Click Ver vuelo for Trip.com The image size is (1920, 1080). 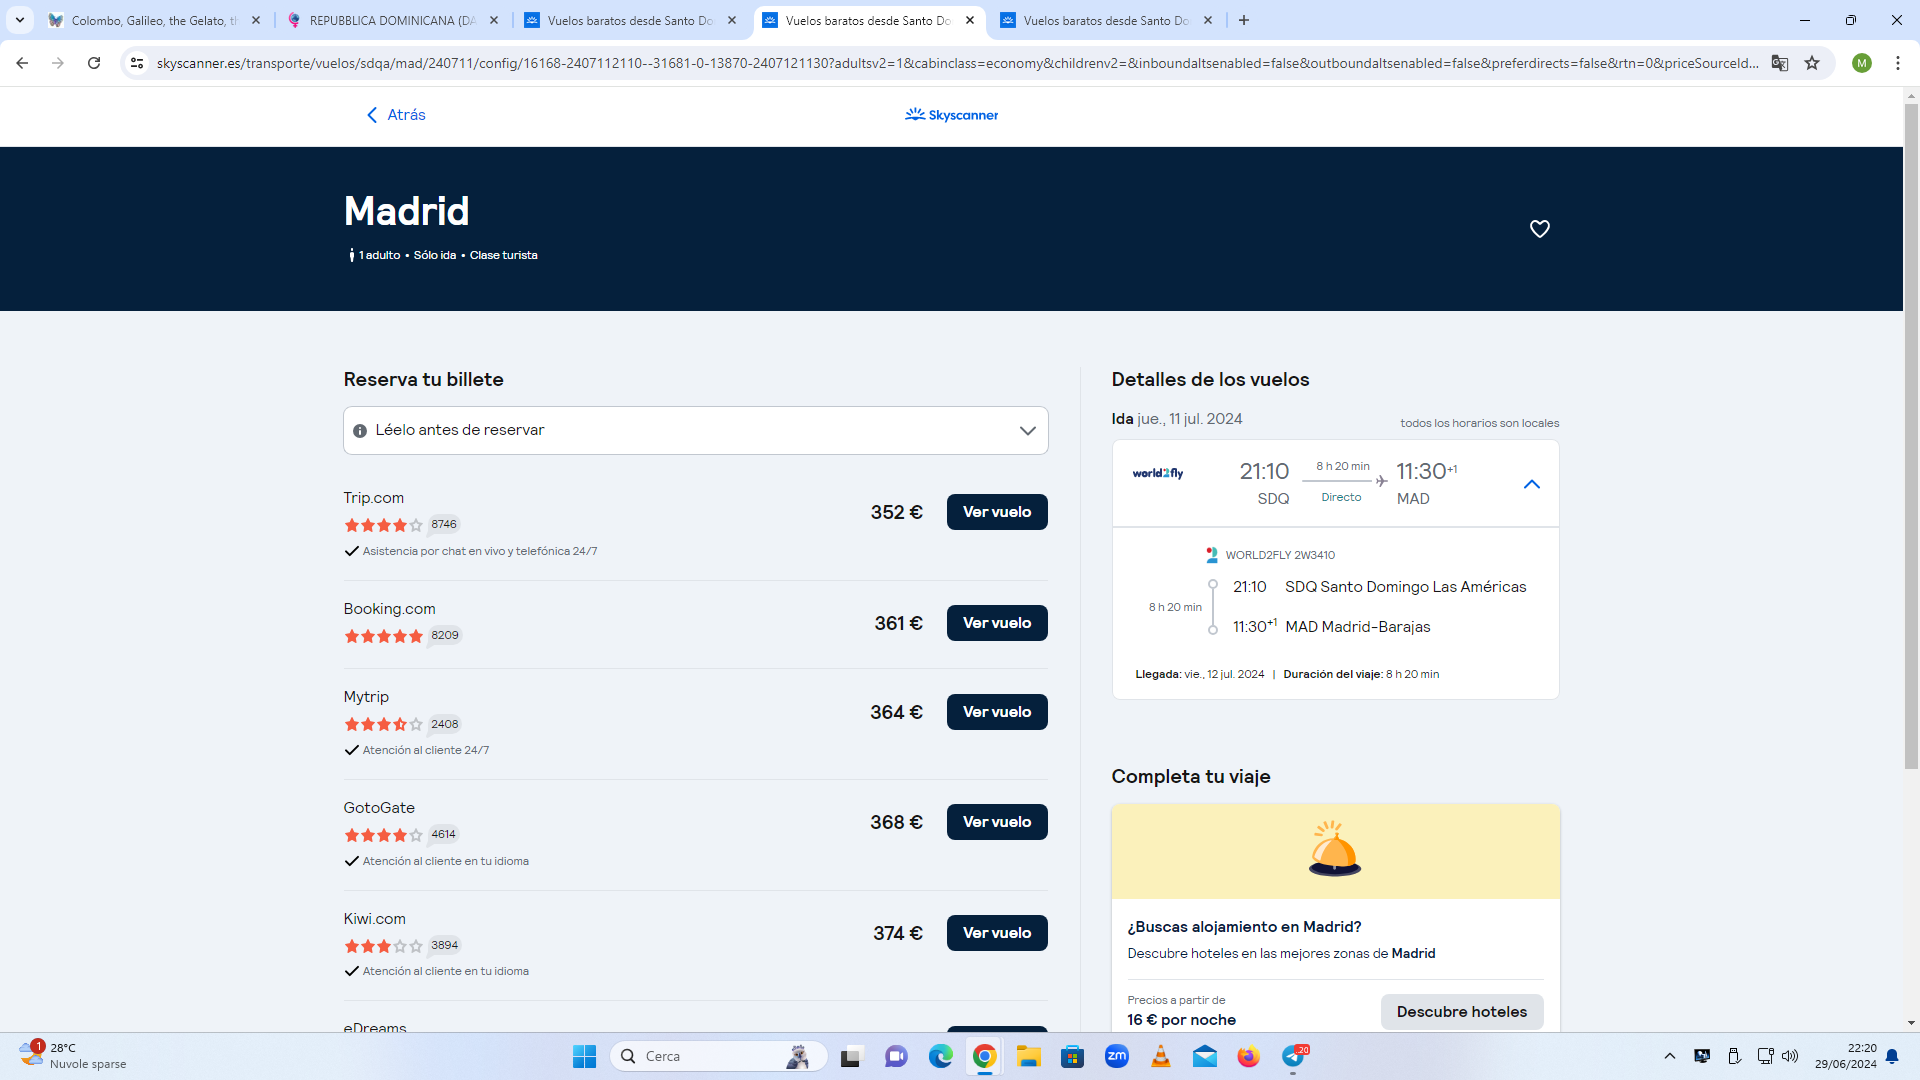coord(996,512)
